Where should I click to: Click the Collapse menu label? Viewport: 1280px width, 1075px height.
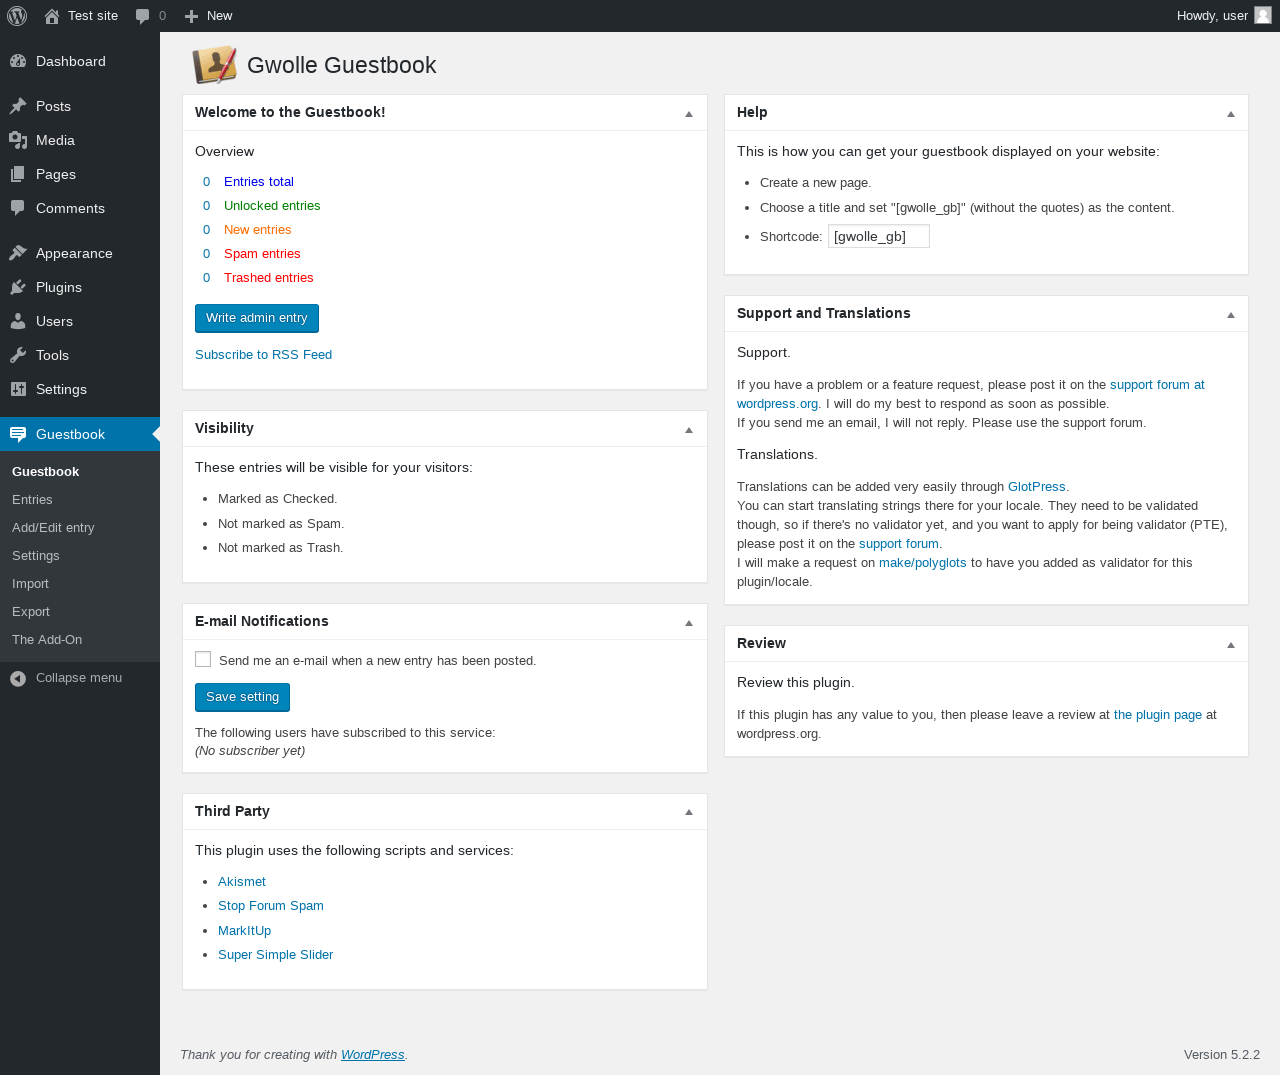[x=79, y=678]
